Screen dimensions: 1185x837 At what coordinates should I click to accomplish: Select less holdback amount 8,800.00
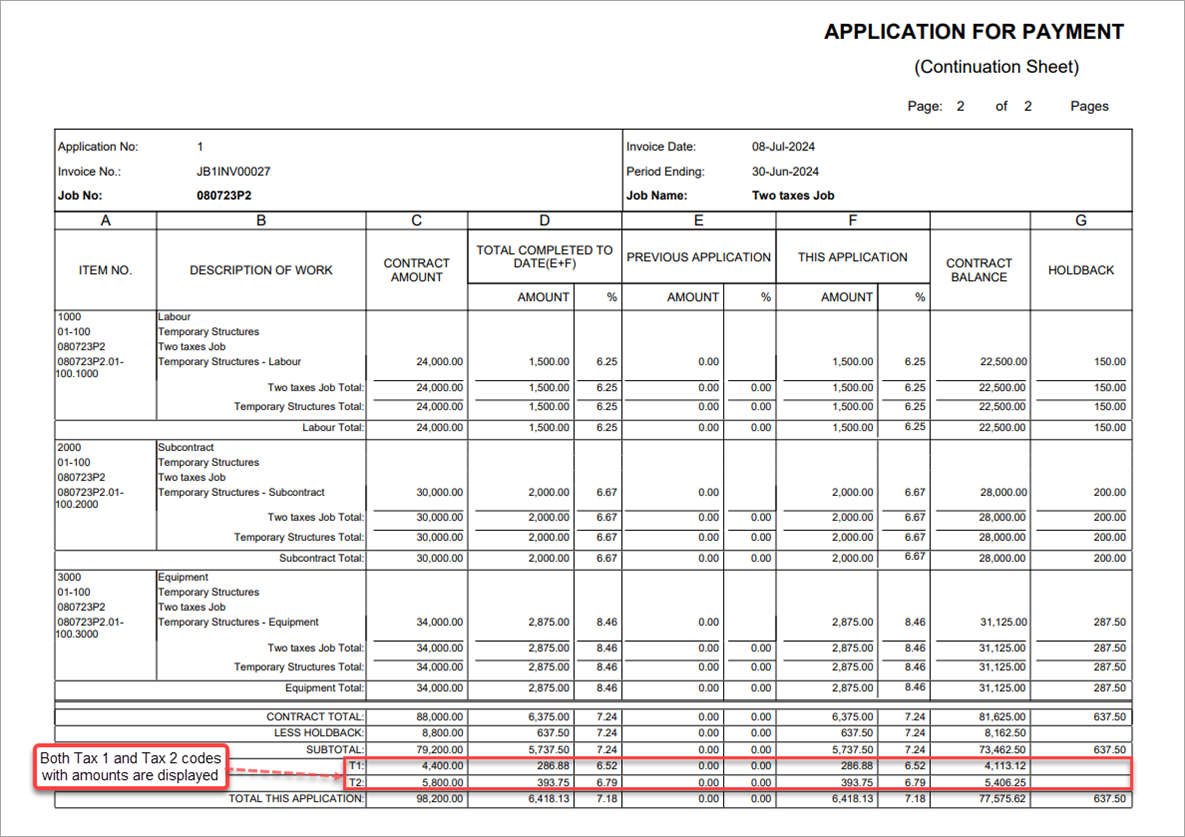(442, 733)
